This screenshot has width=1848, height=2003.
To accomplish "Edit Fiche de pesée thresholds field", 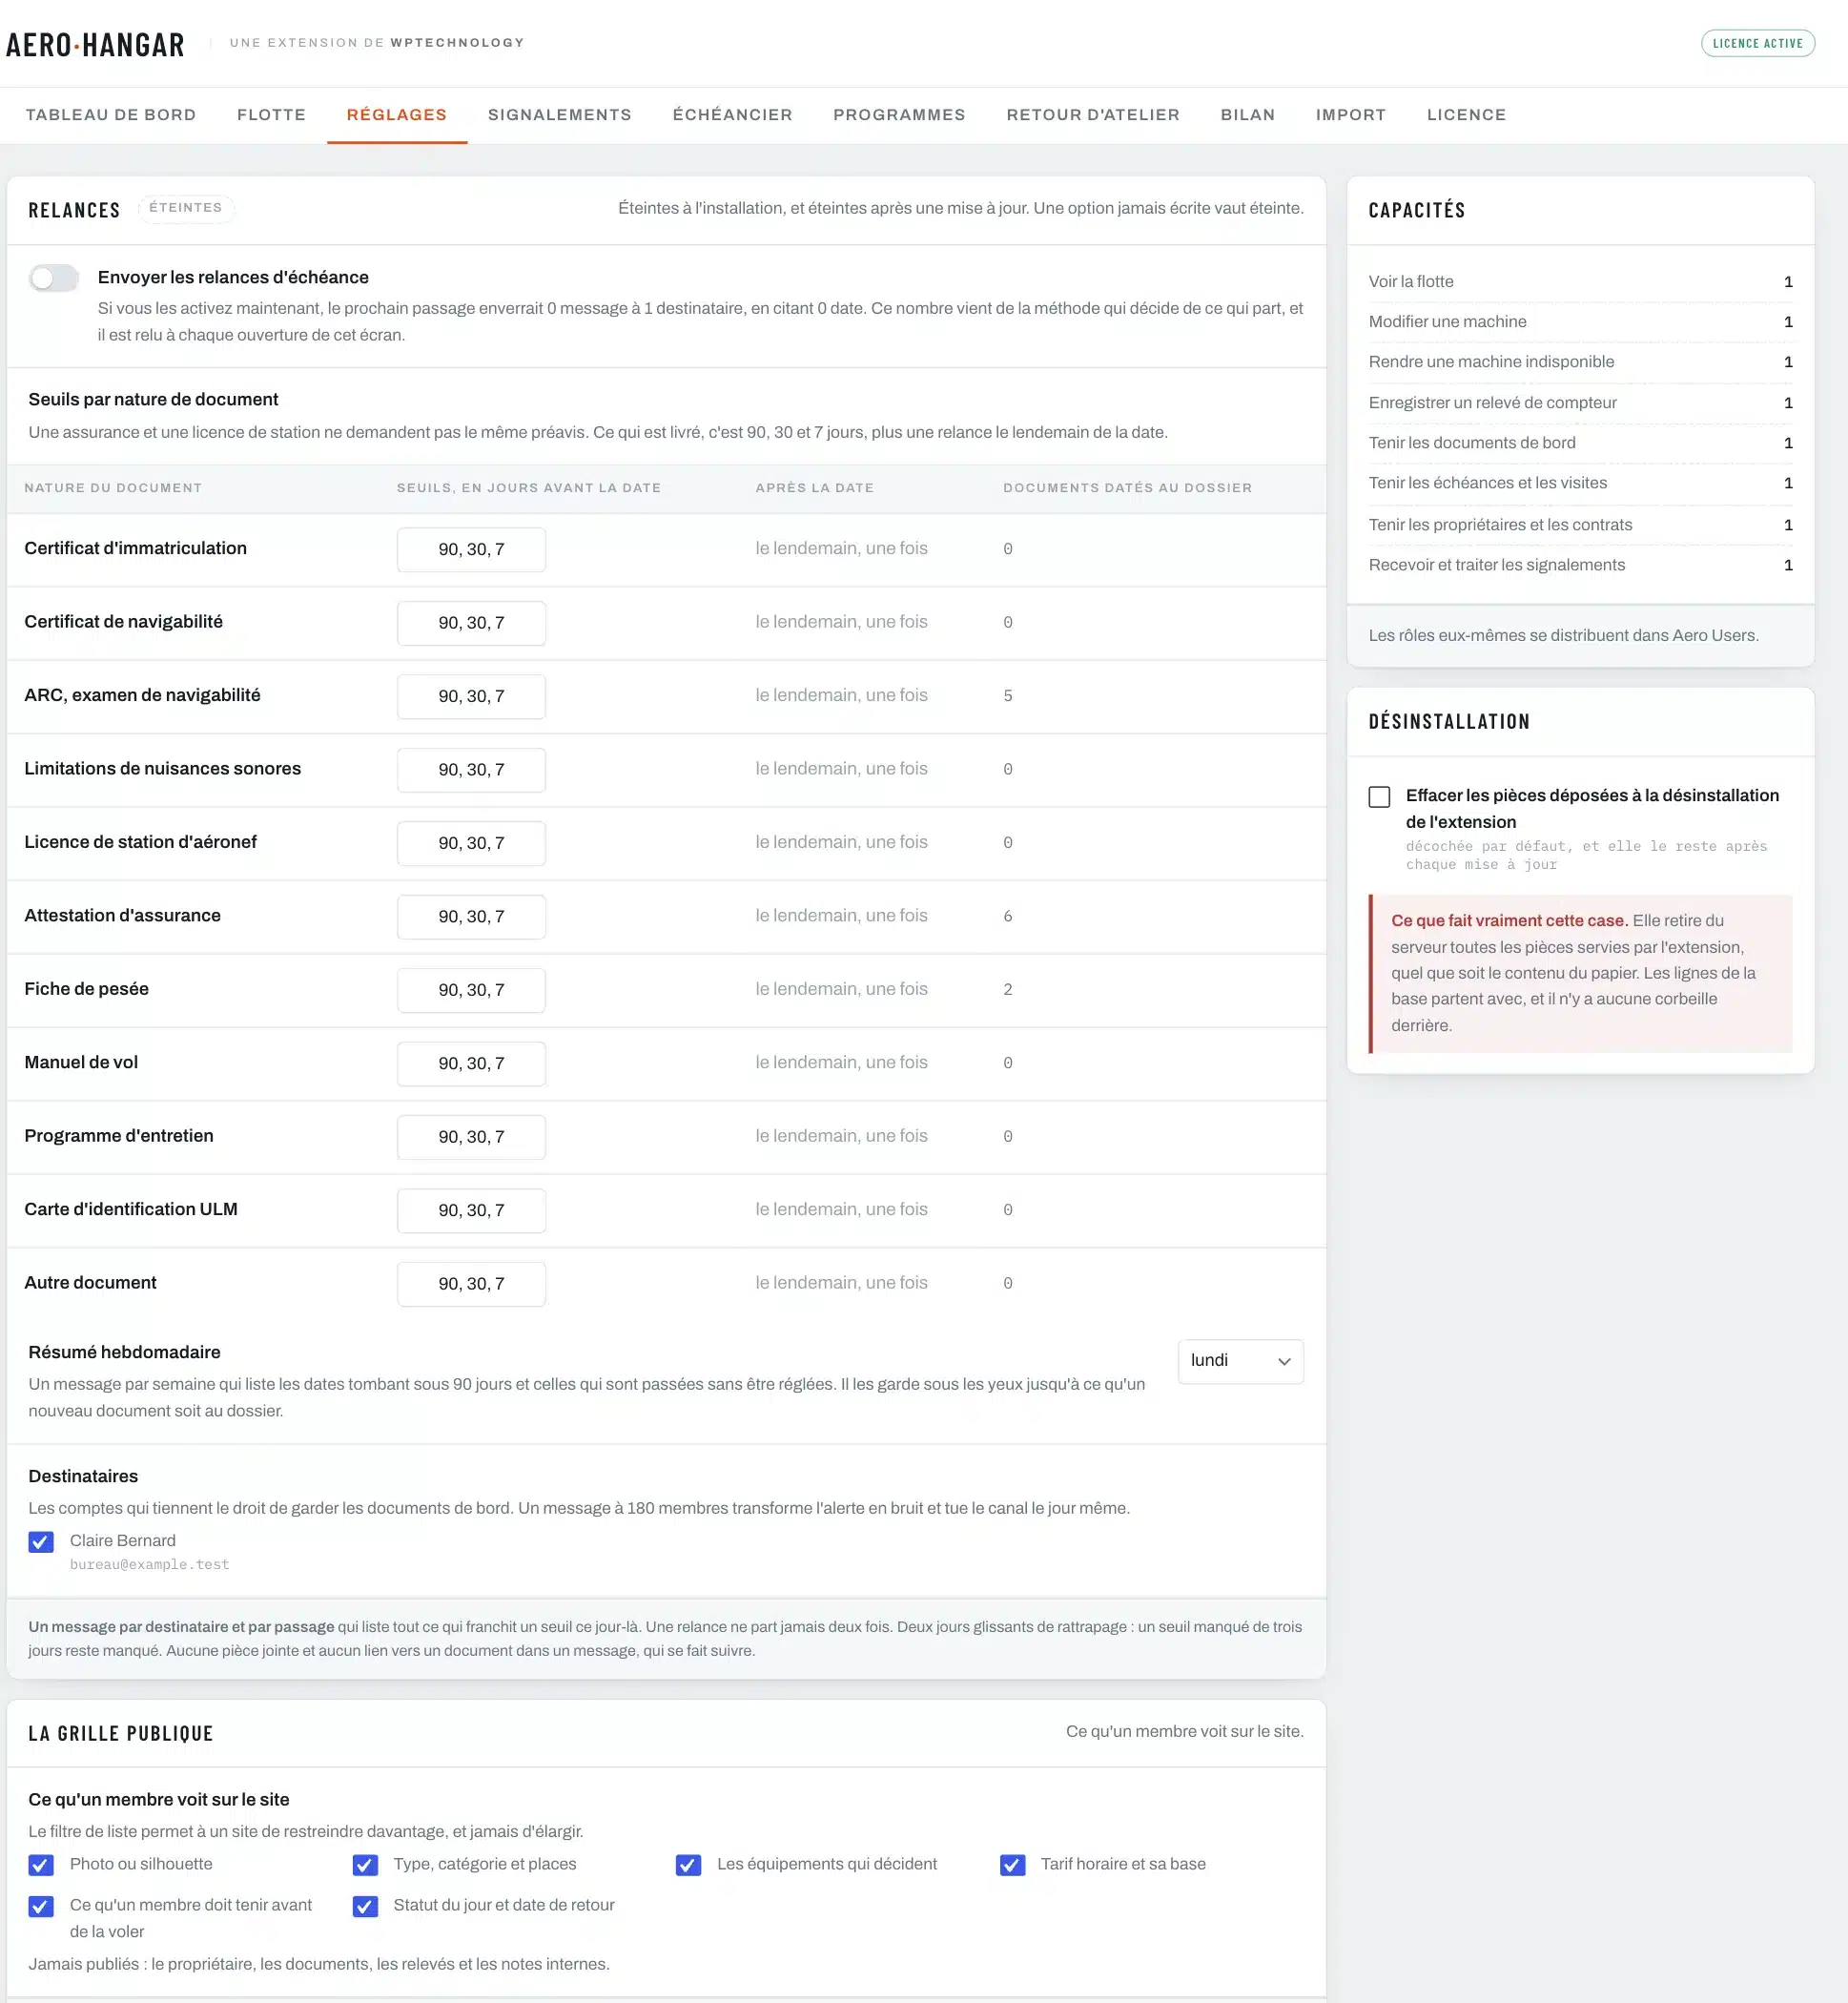I will click(x=471, y=990).
